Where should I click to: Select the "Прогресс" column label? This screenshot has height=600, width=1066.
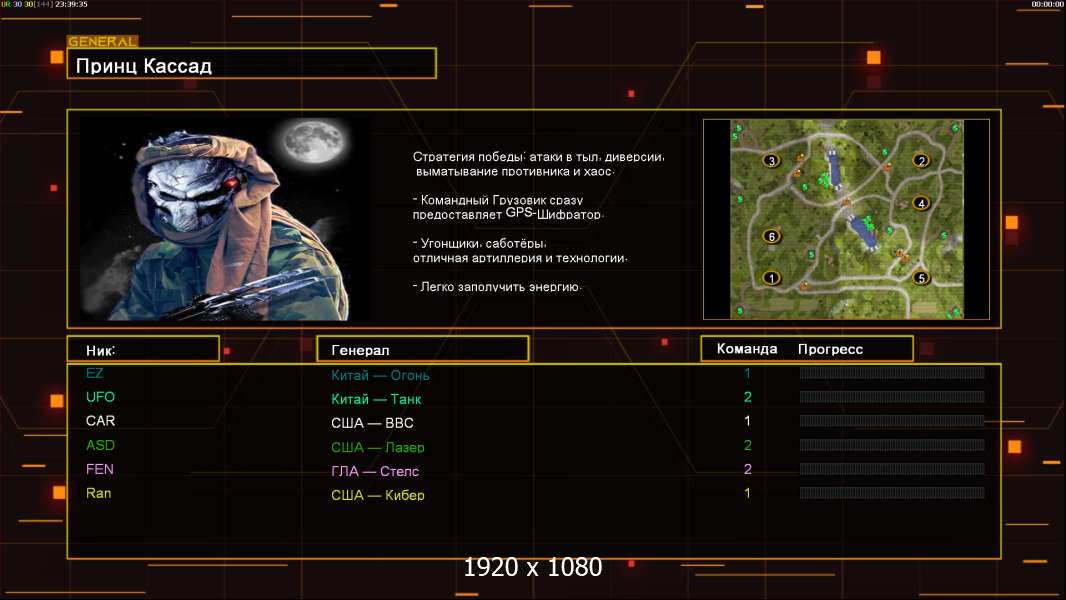830,349
